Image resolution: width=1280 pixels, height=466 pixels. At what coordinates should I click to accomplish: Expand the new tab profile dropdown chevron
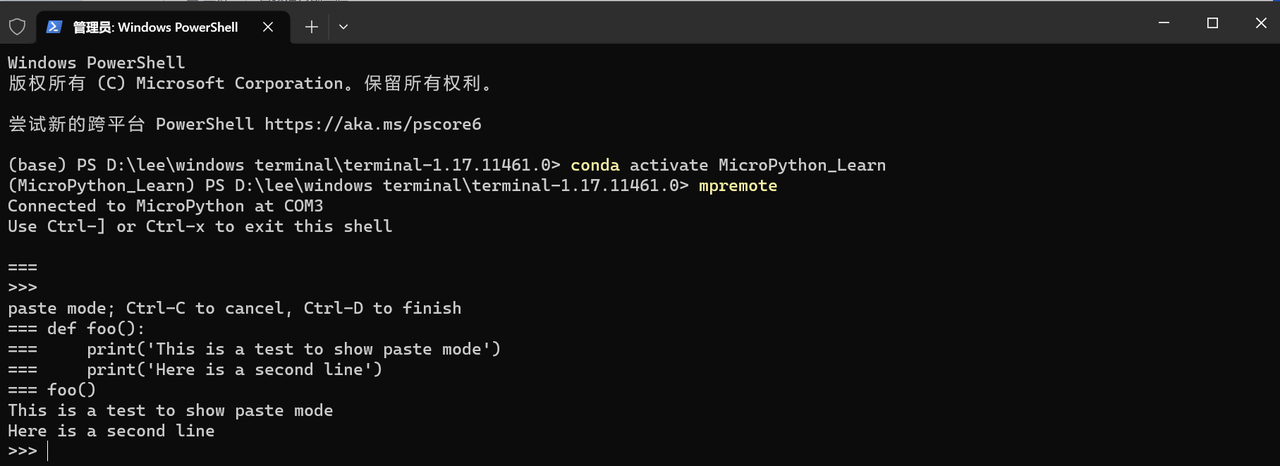pos(343,27)
